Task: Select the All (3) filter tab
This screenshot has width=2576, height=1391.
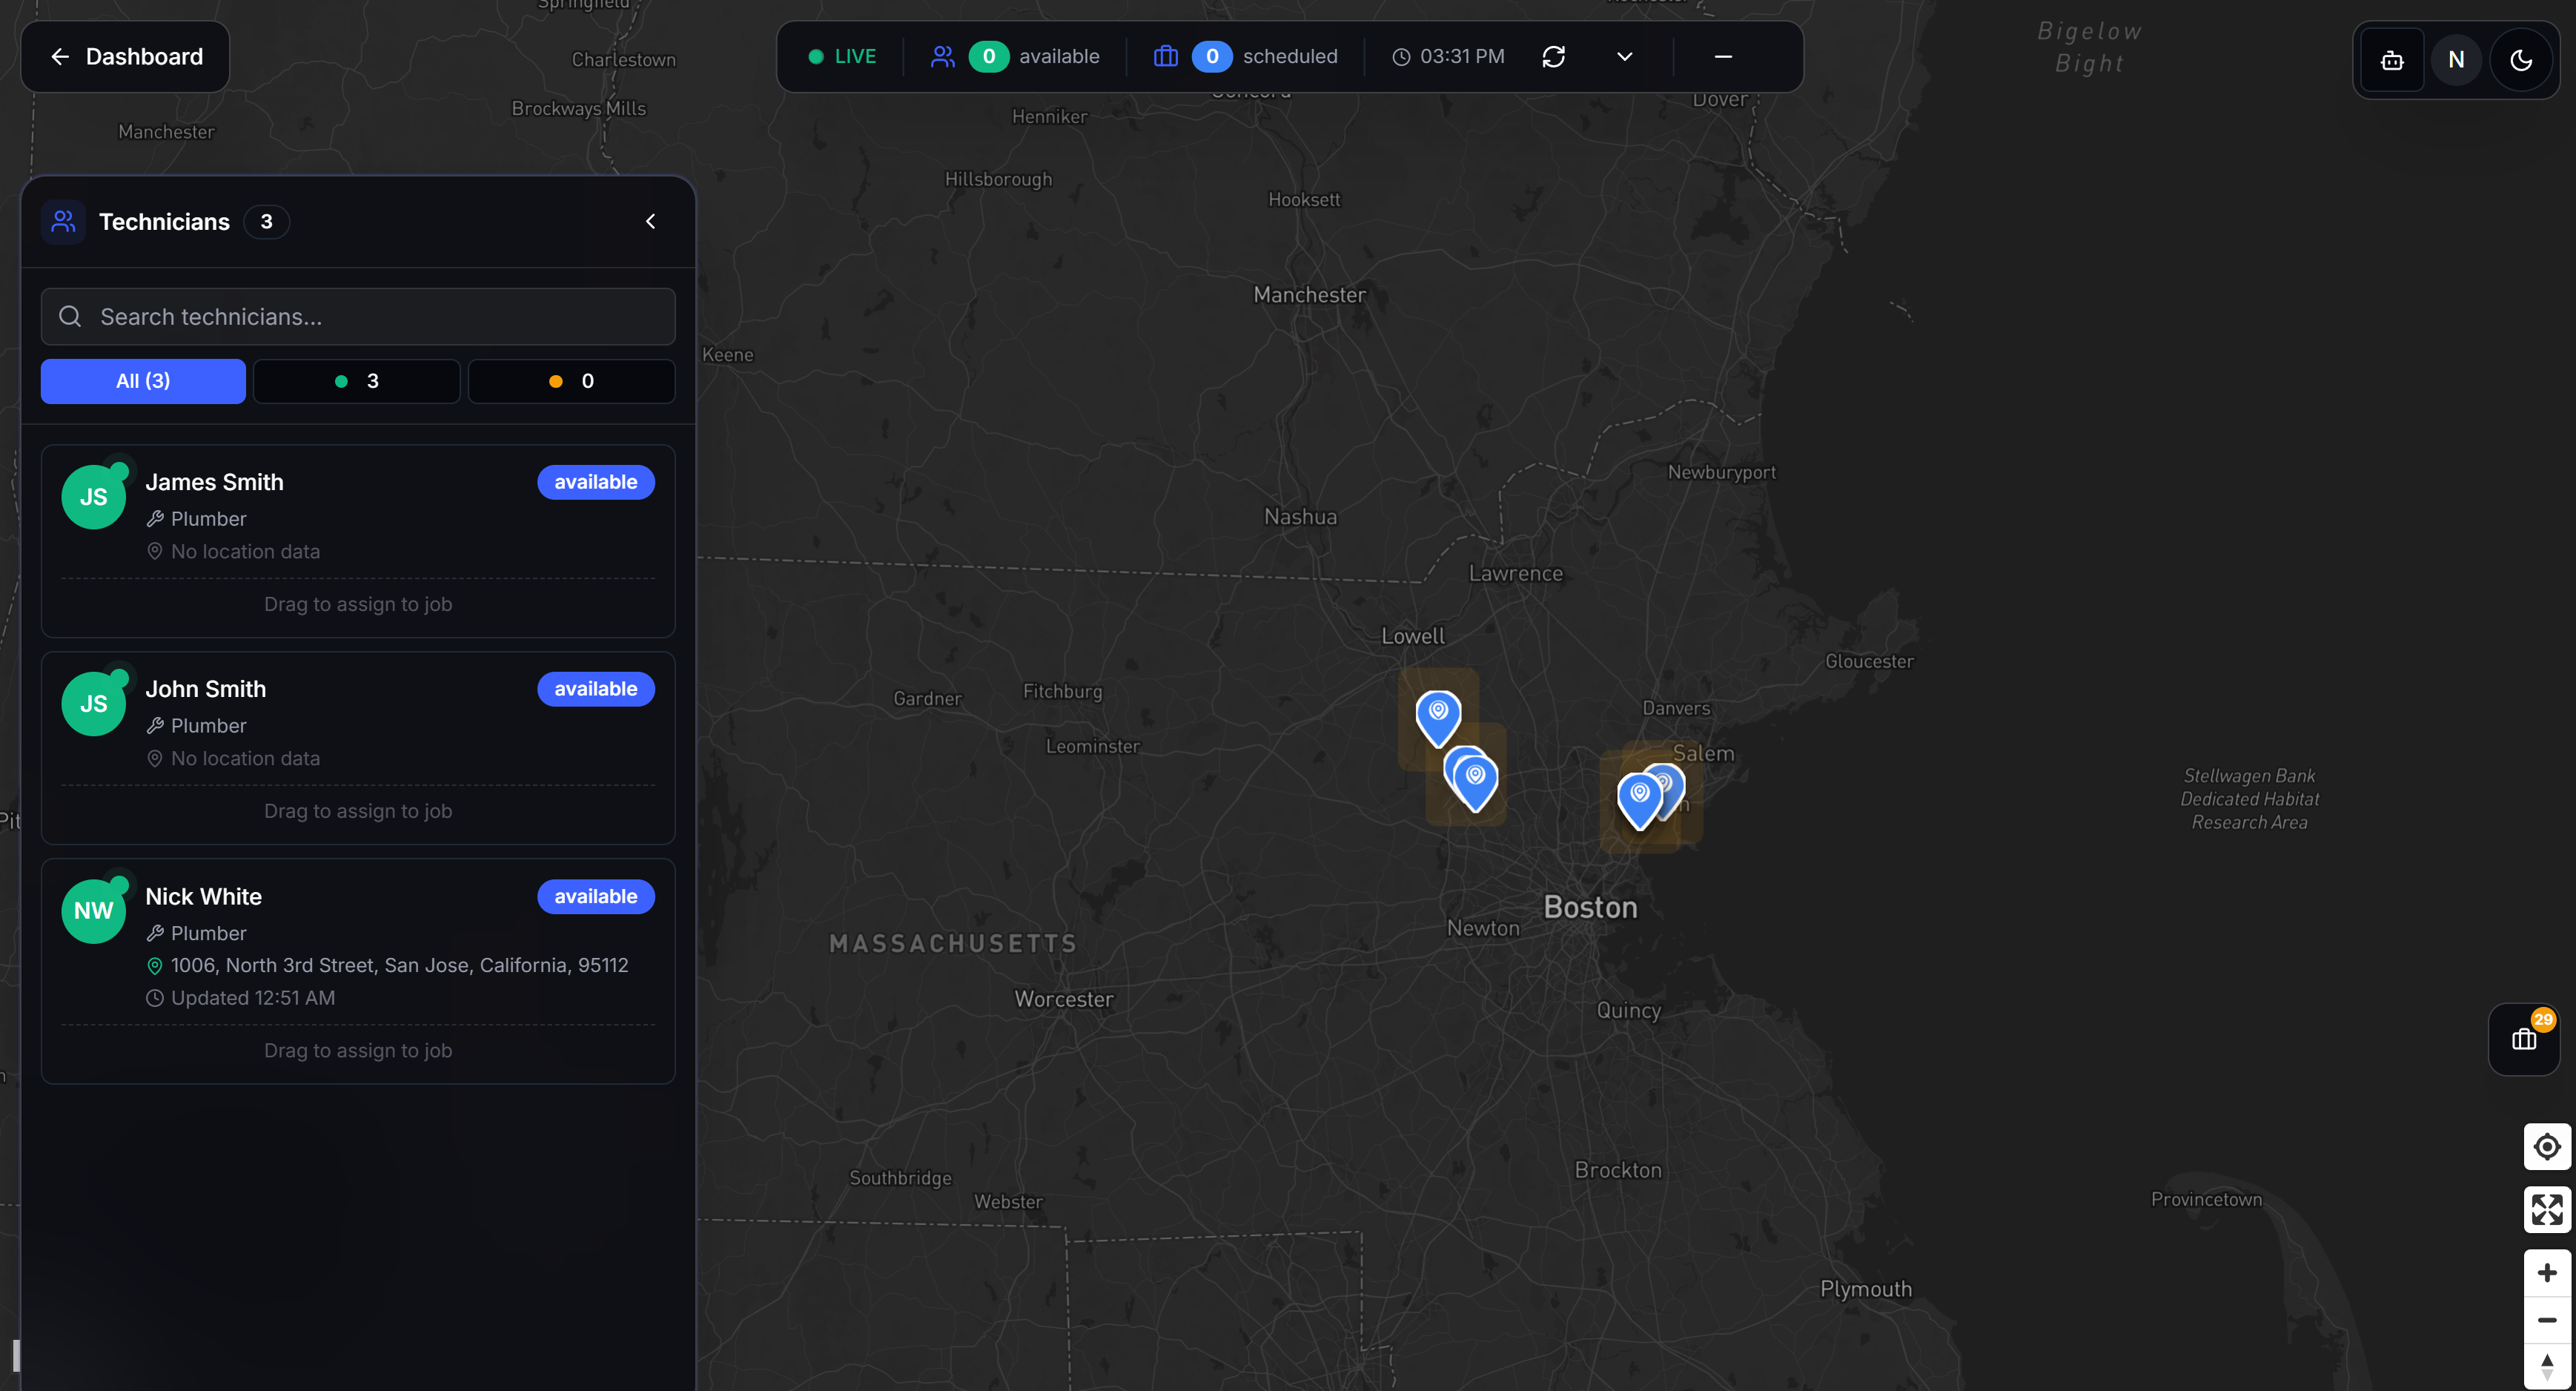Action: coord(143,381)
